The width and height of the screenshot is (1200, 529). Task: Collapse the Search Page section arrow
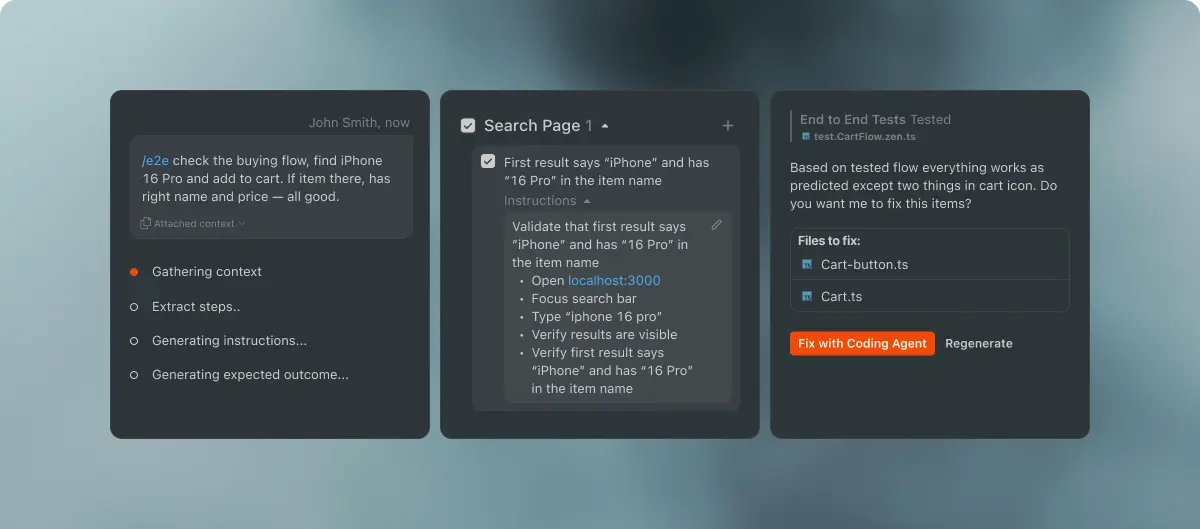605,126
